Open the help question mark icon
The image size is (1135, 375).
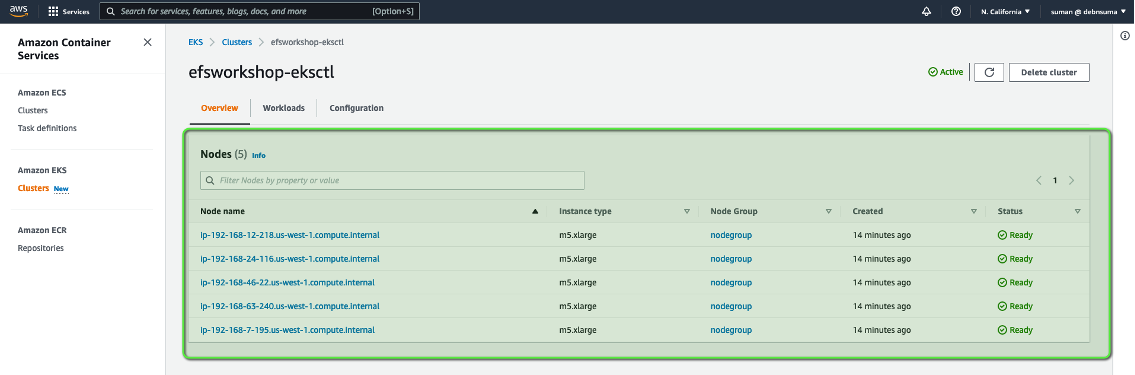point(956,12)
